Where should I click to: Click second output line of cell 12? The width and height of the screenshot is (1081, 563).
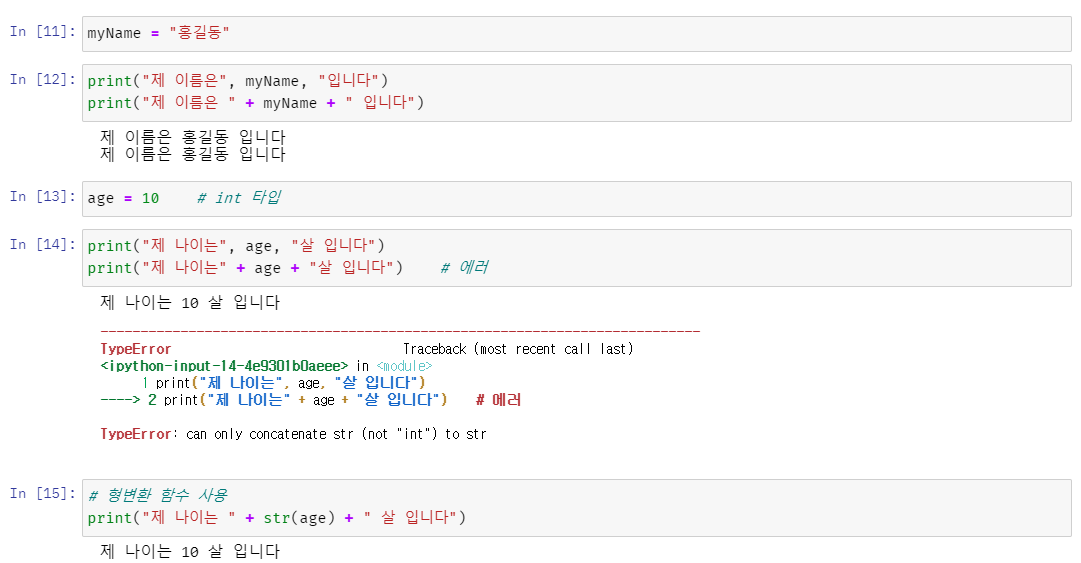[x=193, y=154]
